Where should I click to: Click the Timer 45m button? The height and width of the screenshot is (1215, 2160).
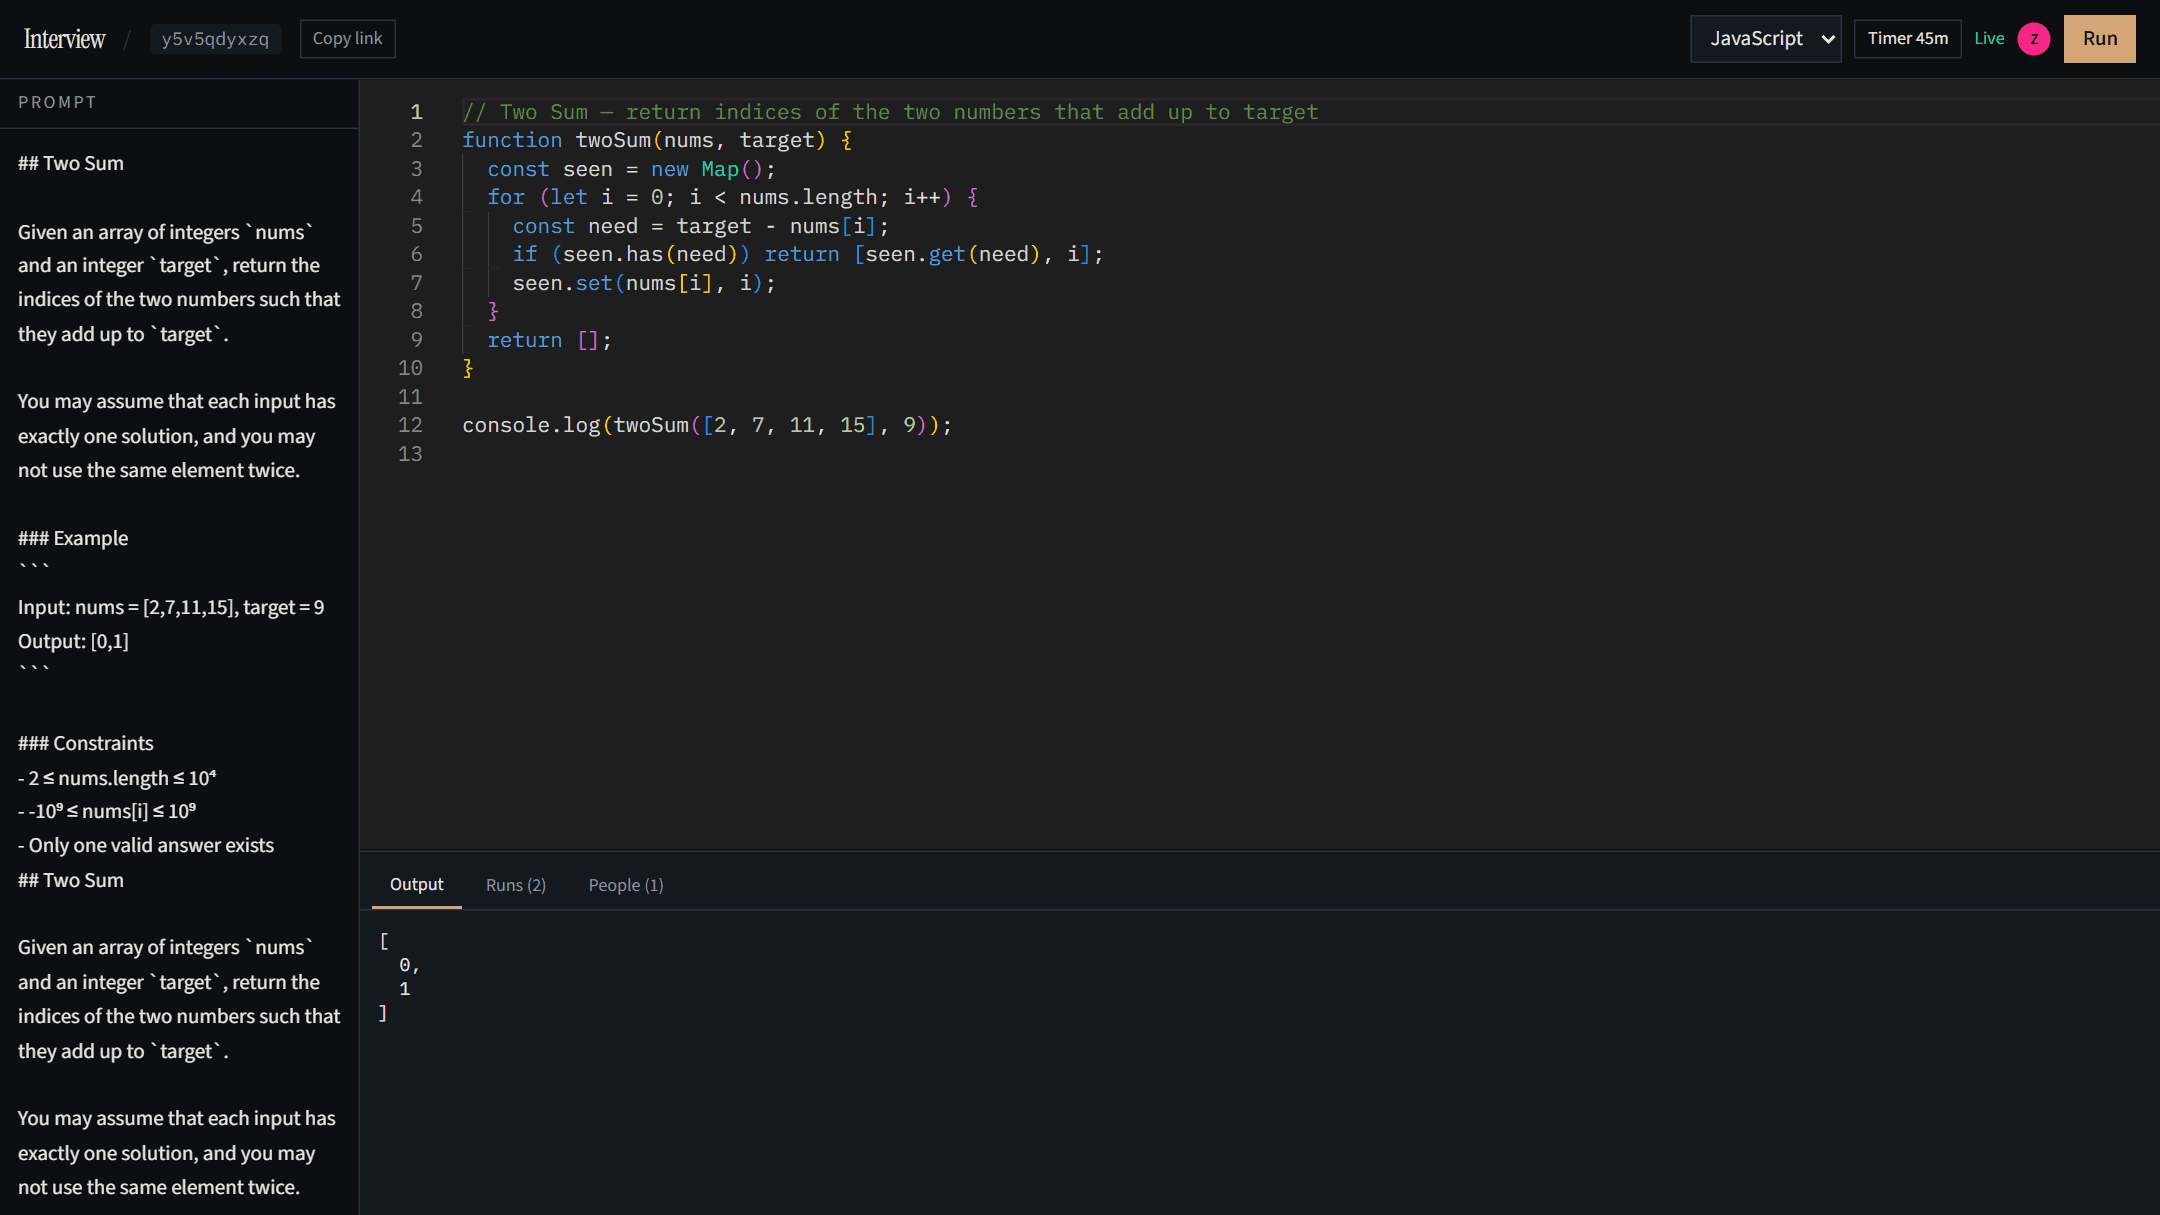click(1907, 39)
